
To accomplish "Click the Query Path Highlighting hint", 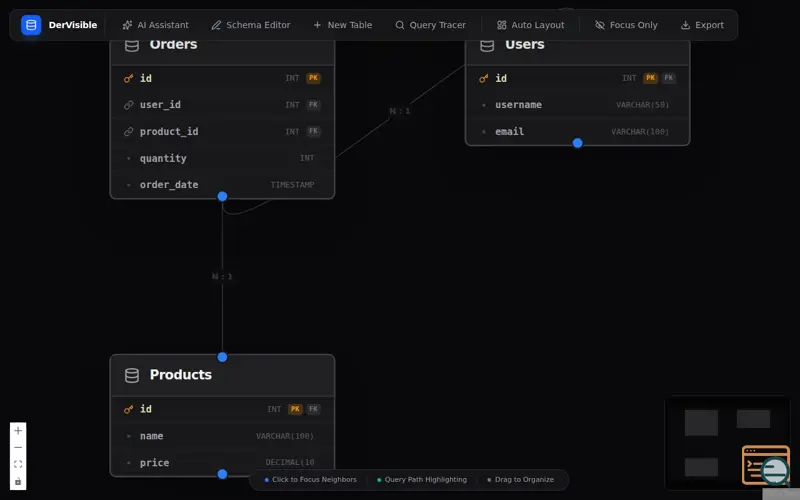I will [x=421, y=480].
